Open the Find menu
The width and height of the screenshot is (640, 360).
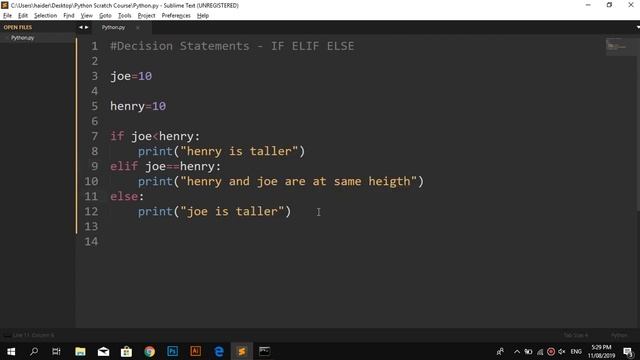click(x=69, y=16)
